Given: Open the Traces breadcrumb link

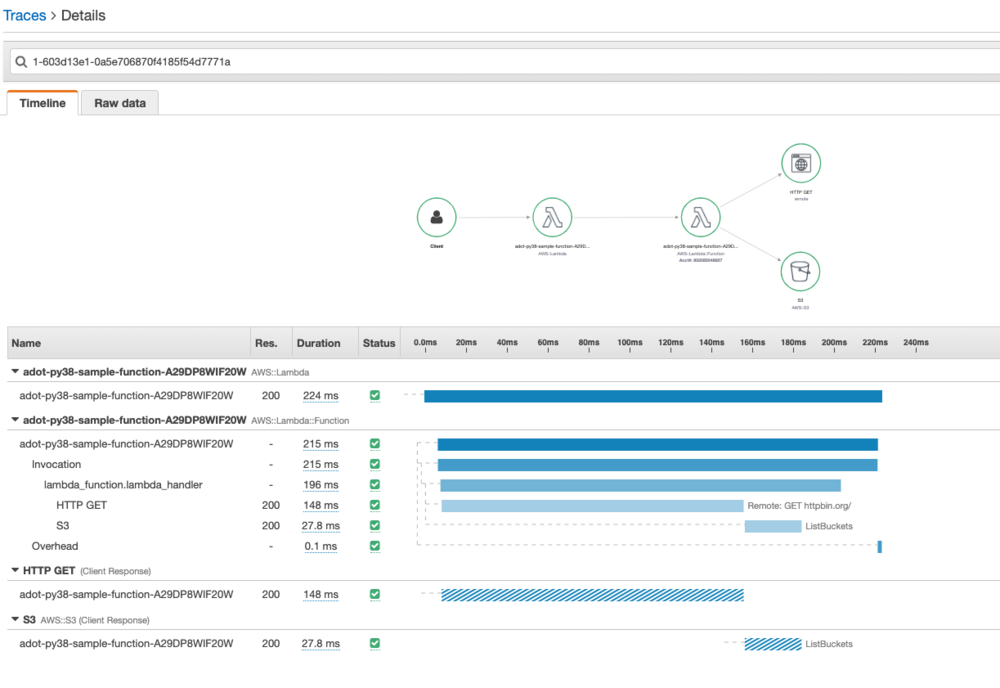Looking at the screenshot, I should coord(24,15).
